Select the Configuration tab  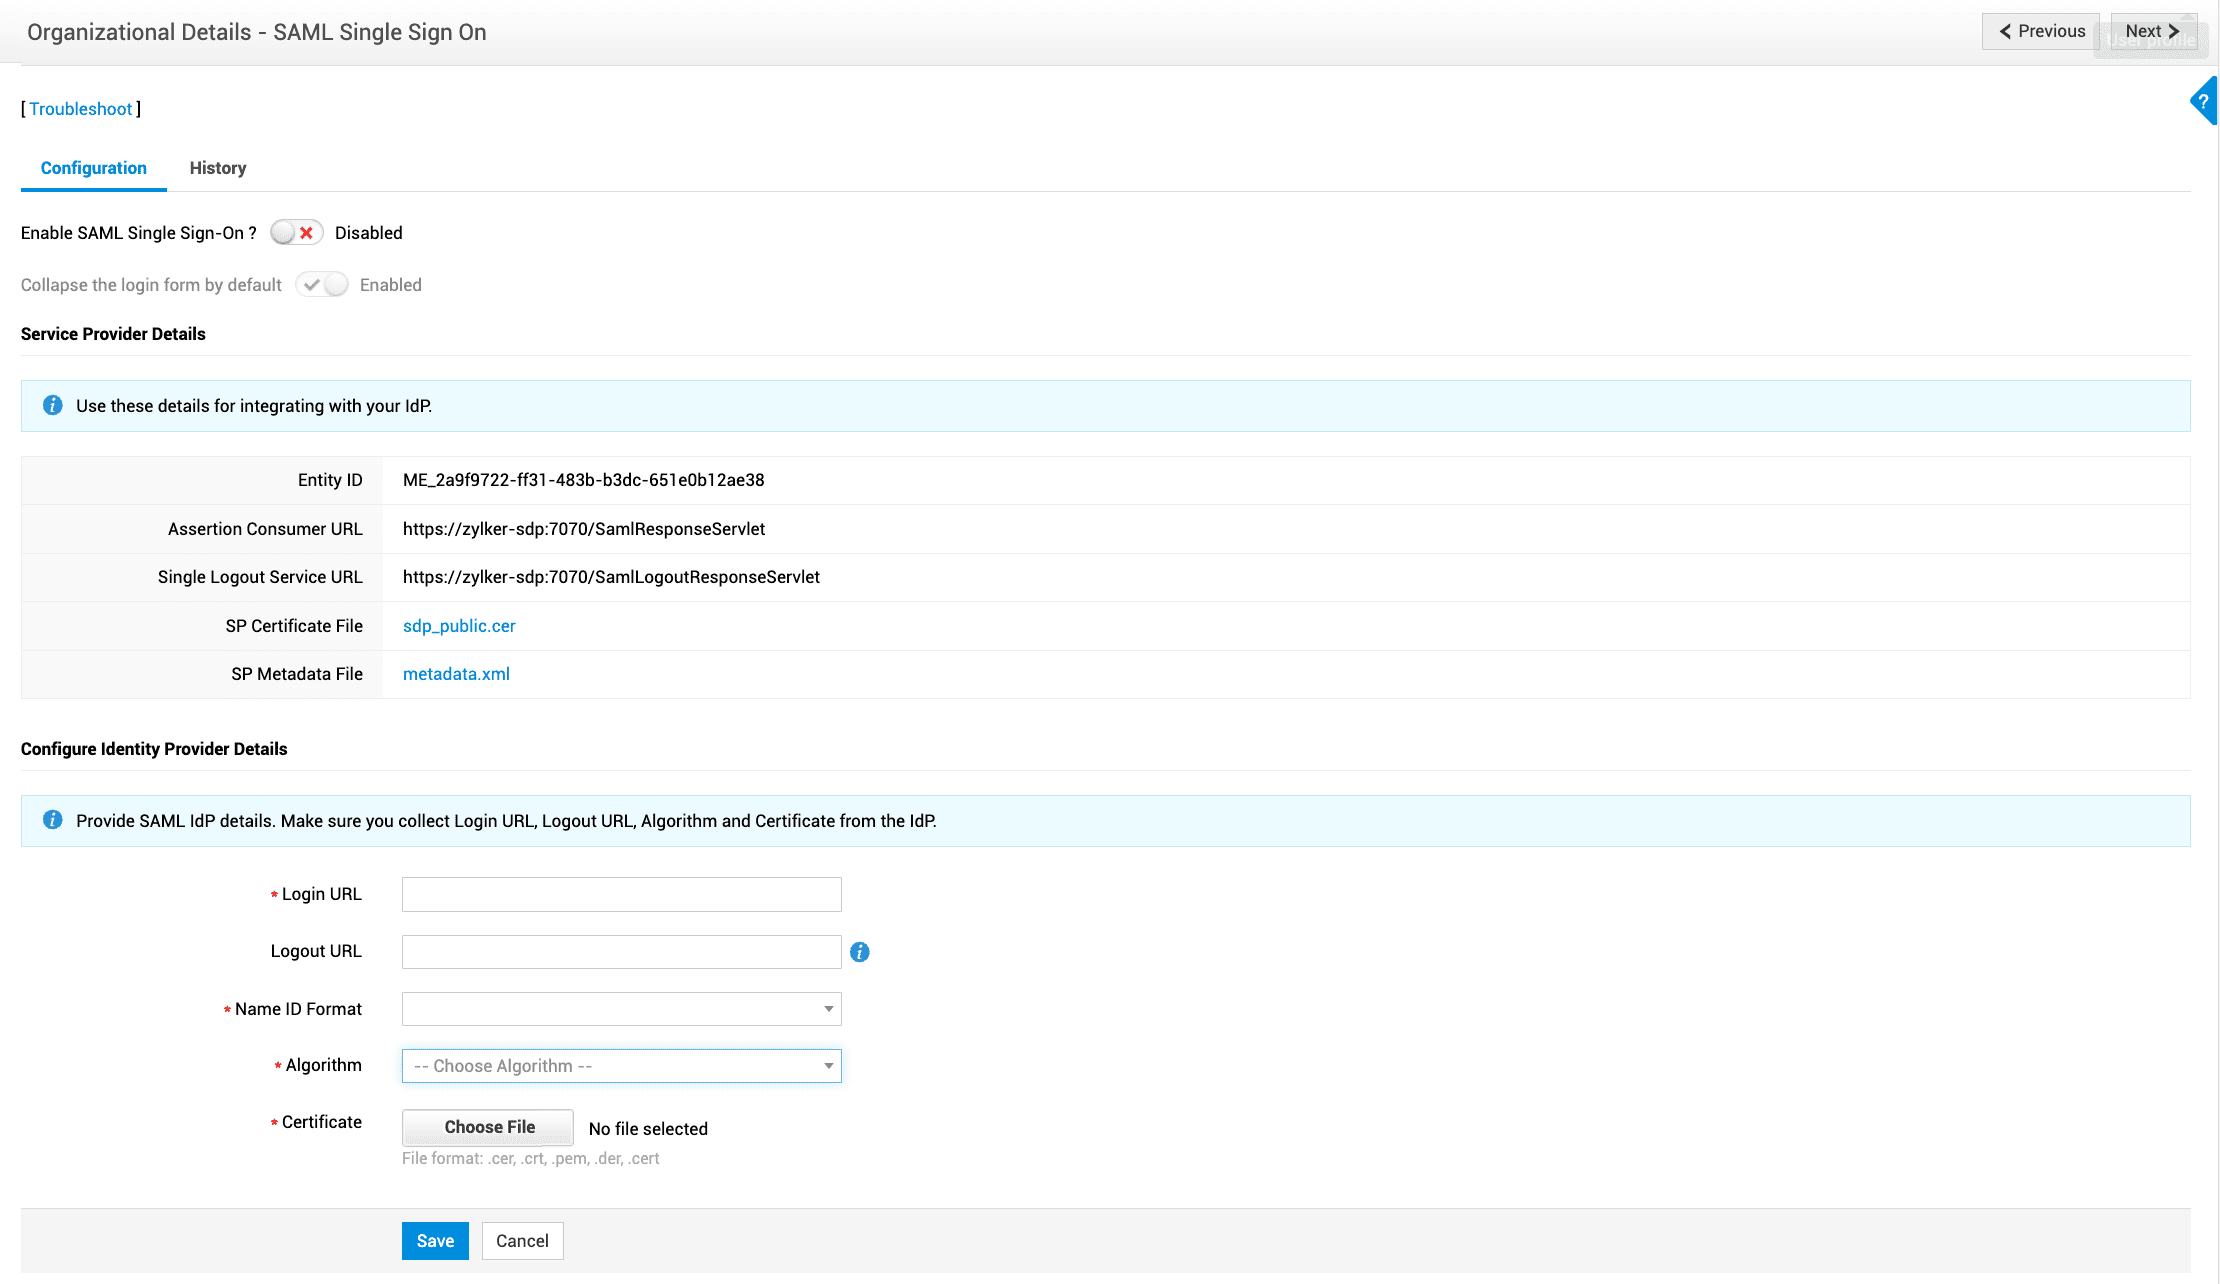click(x=93, y=168)
